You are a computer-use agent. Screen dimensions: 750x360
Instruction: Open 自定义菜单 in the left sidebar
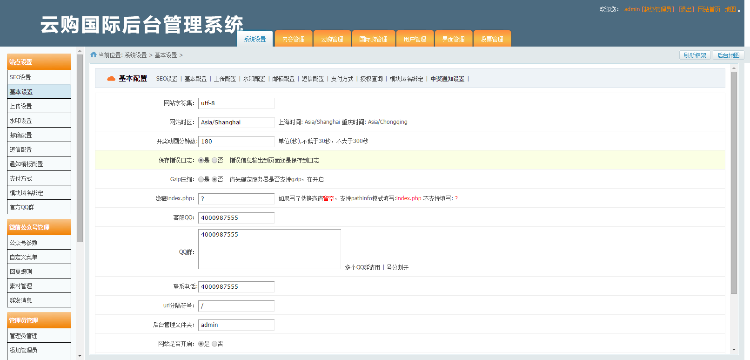point(39,257)
